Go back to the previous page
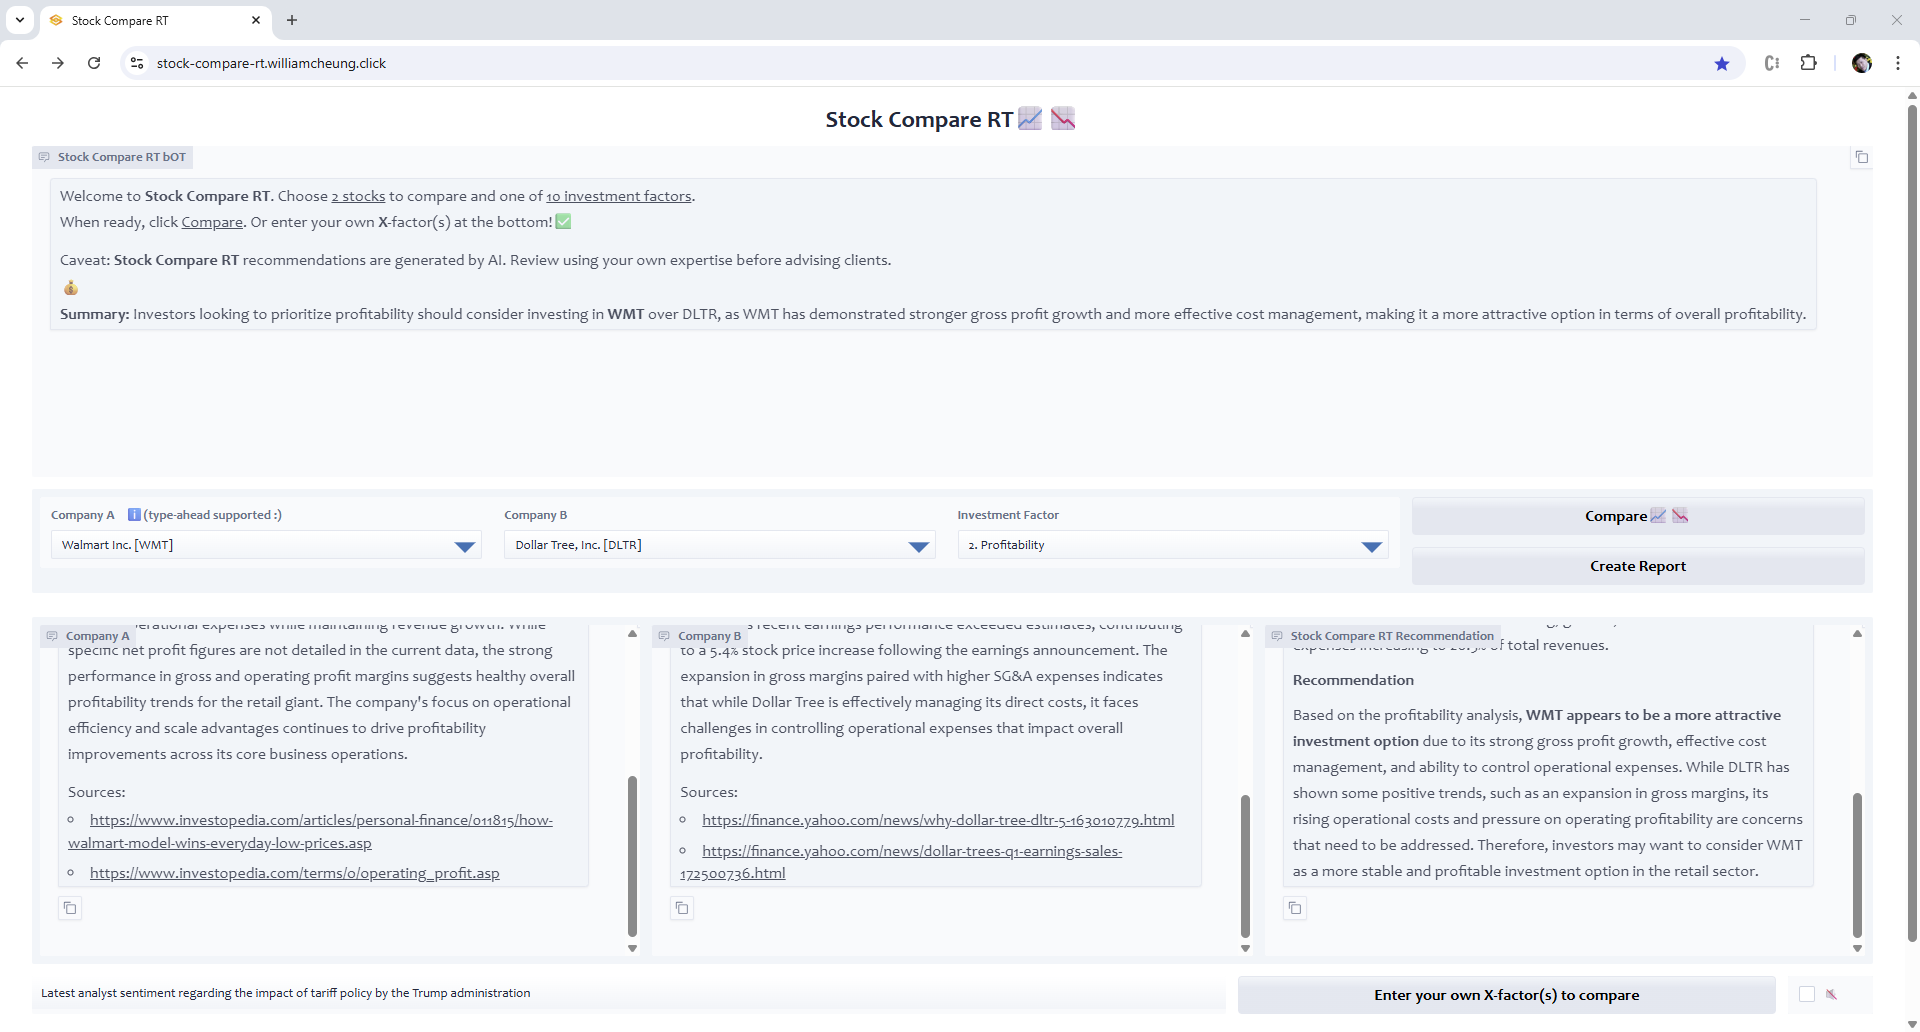1920x1032 pixels. 22,63
